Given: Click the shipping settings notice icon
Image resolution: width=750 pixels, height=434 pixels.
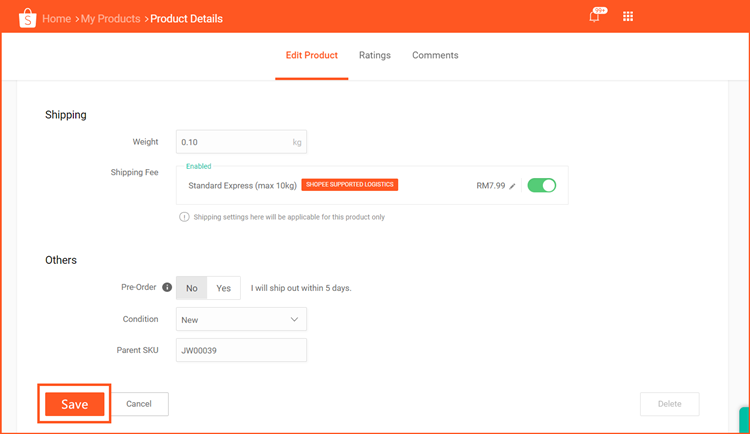Looking at the screenshot, I should pos(184,217).
